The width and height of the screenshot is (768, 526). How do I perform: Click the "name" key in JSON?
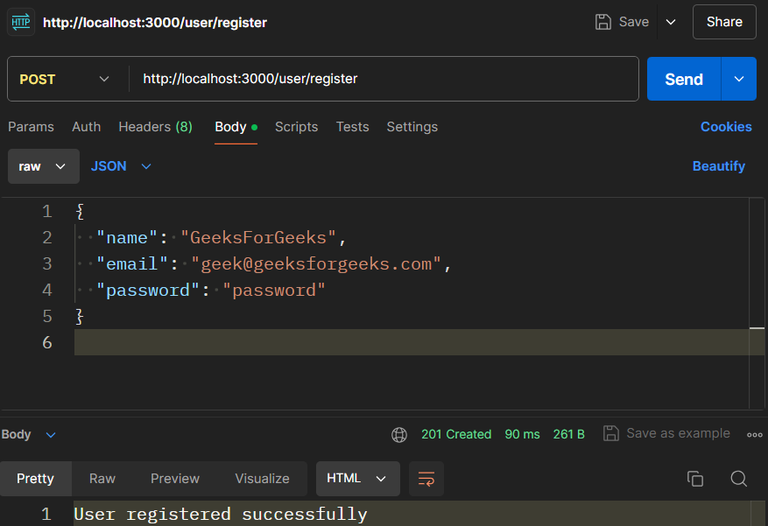point(127,238)
